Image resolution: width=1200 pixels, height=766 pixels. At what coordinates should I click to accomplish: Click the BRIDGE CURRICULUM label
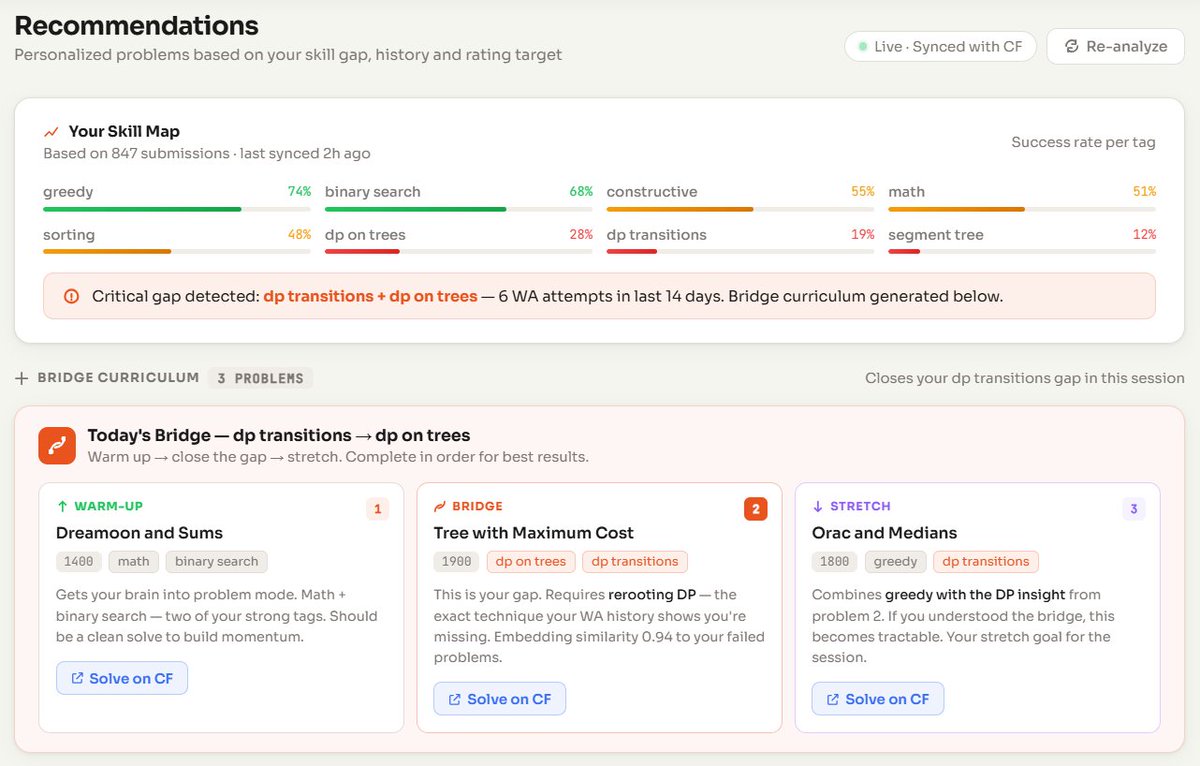[118, 378]
